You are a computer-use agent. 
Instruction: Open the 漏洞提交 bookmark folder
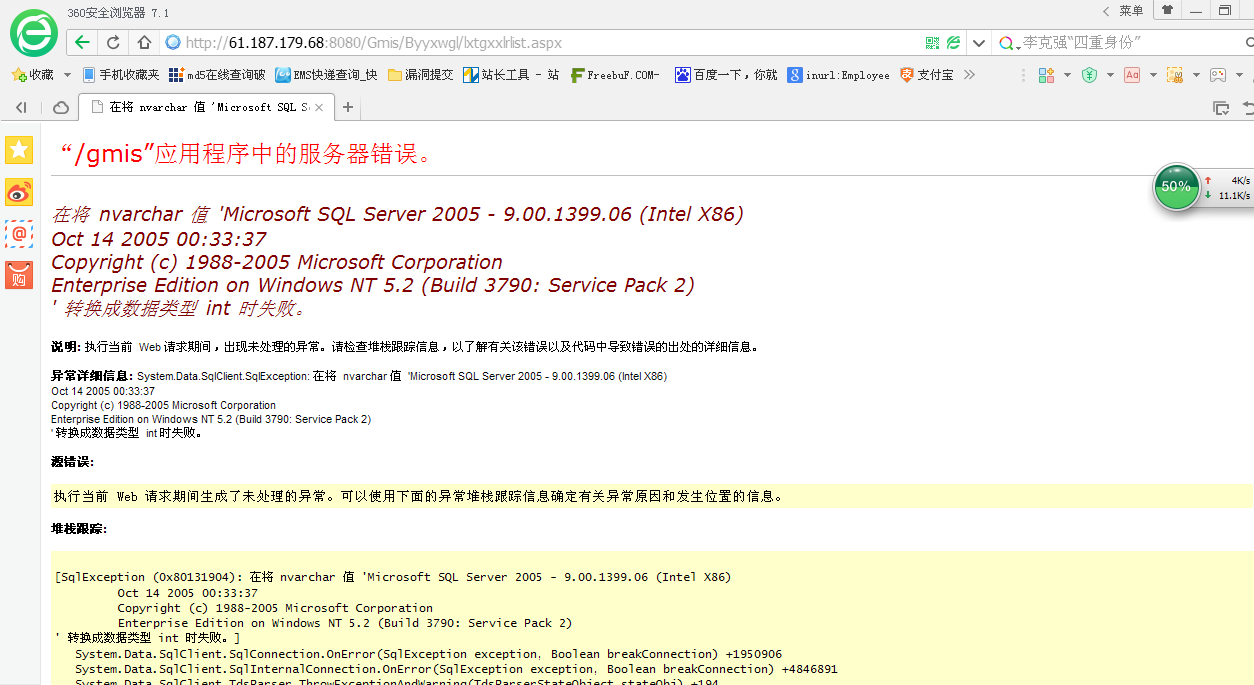[x=420, y=75]
